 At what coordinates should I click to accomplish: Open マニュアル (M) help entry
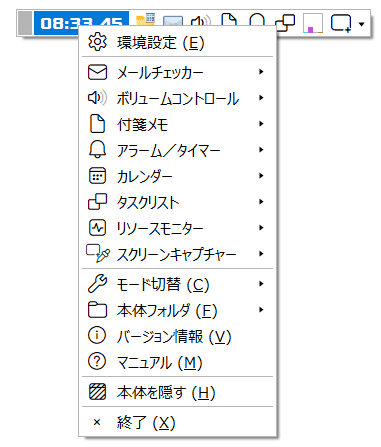click(x=177, y=362)
